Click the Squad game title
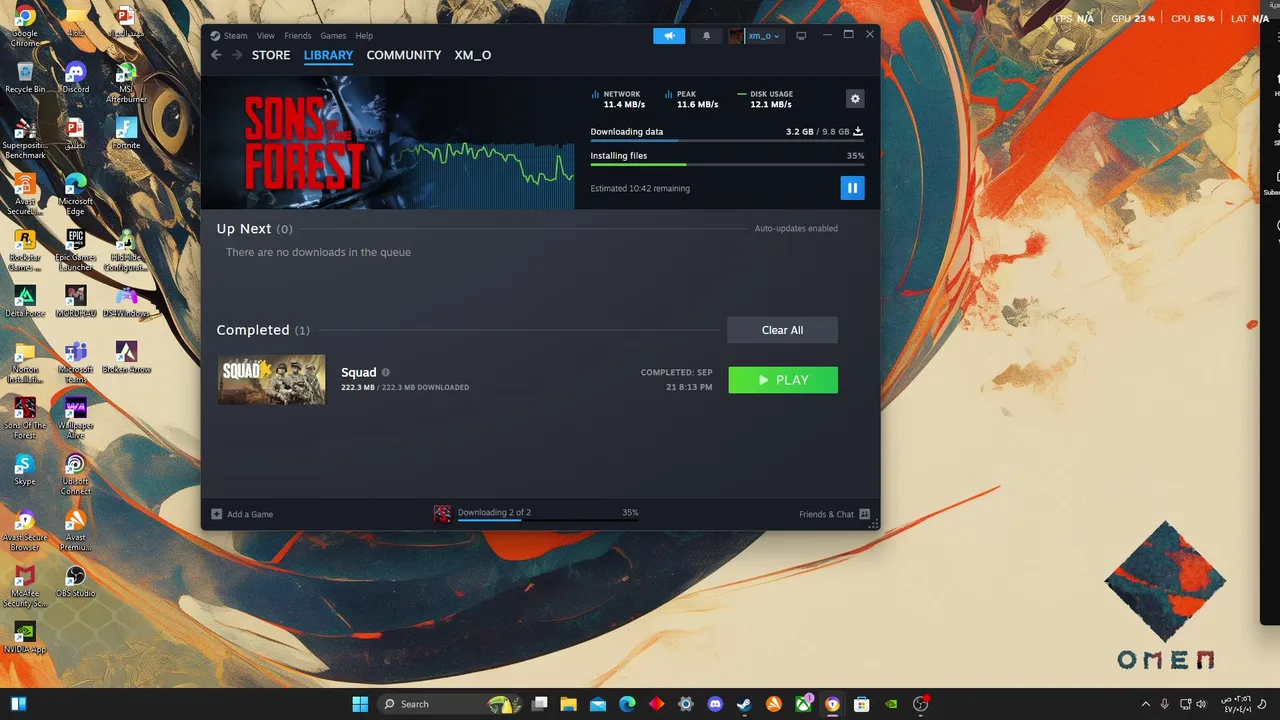 (358, 372)
